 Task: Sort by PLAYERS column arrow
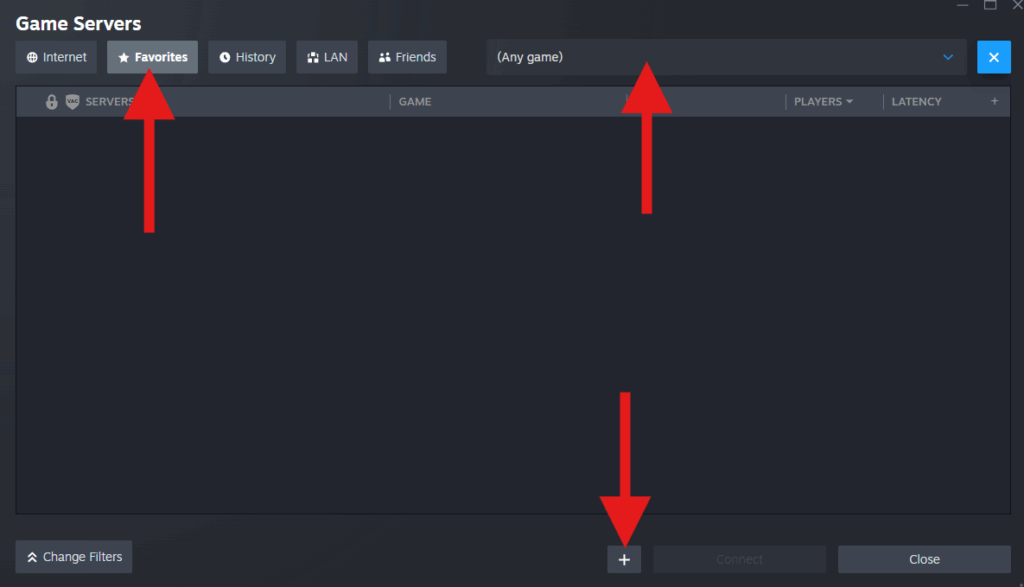tap(849, 102)
